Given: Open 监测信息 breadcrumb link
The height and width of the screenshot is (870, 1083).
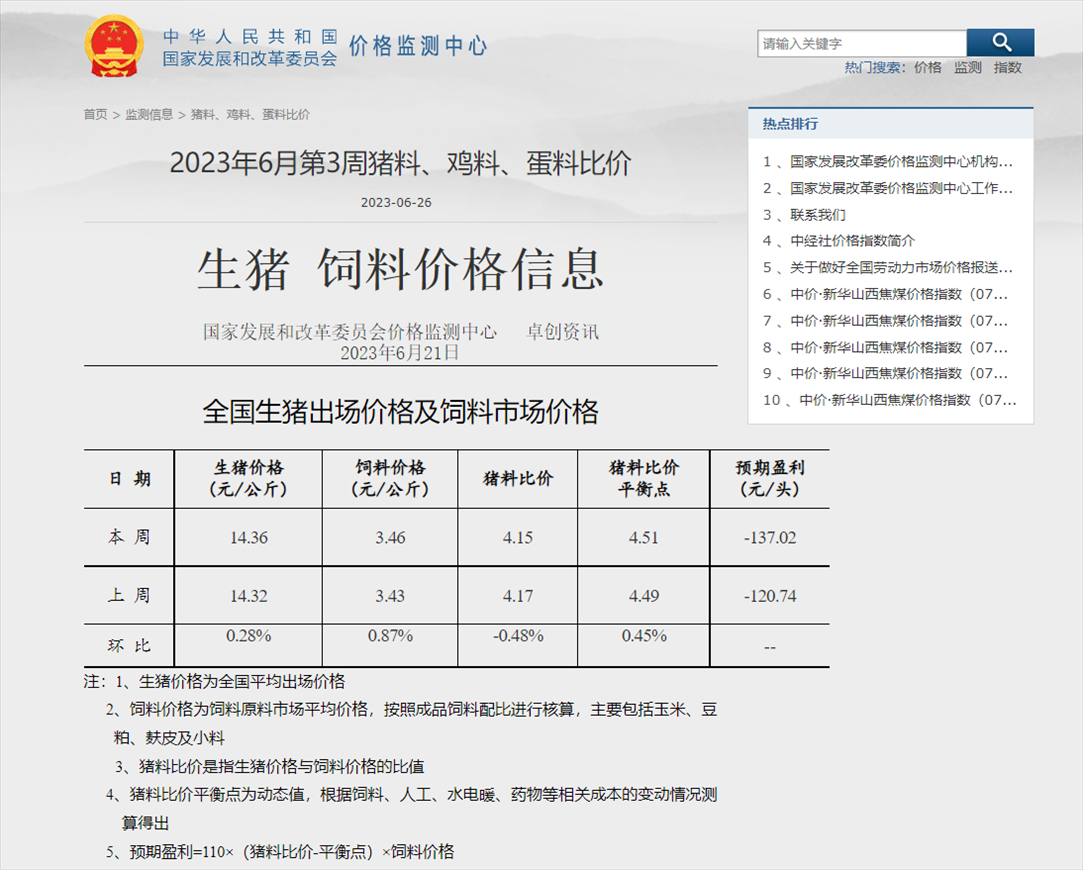Looking at the screenshot, I should click(149, 115).
